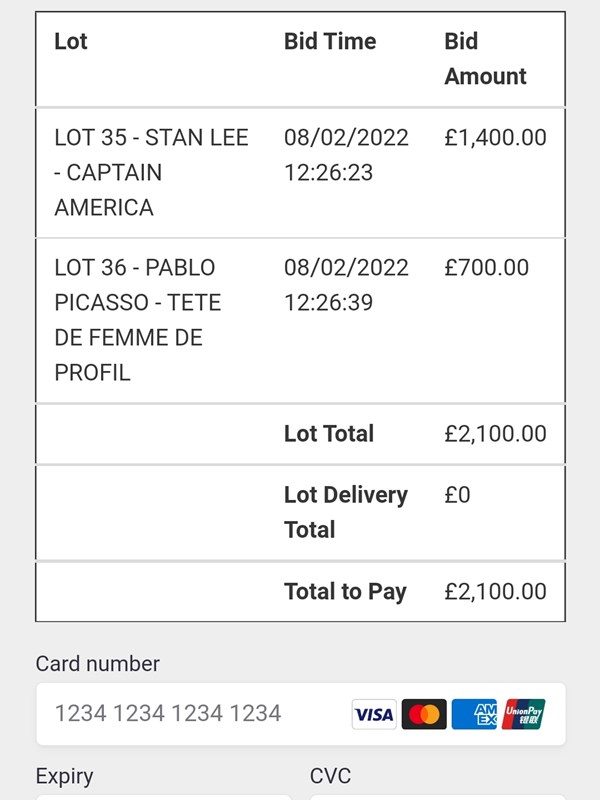Image resolution: width=600 pixels, height=800 pixels.
Task: Click the Lot Total label
Action: 329,434
